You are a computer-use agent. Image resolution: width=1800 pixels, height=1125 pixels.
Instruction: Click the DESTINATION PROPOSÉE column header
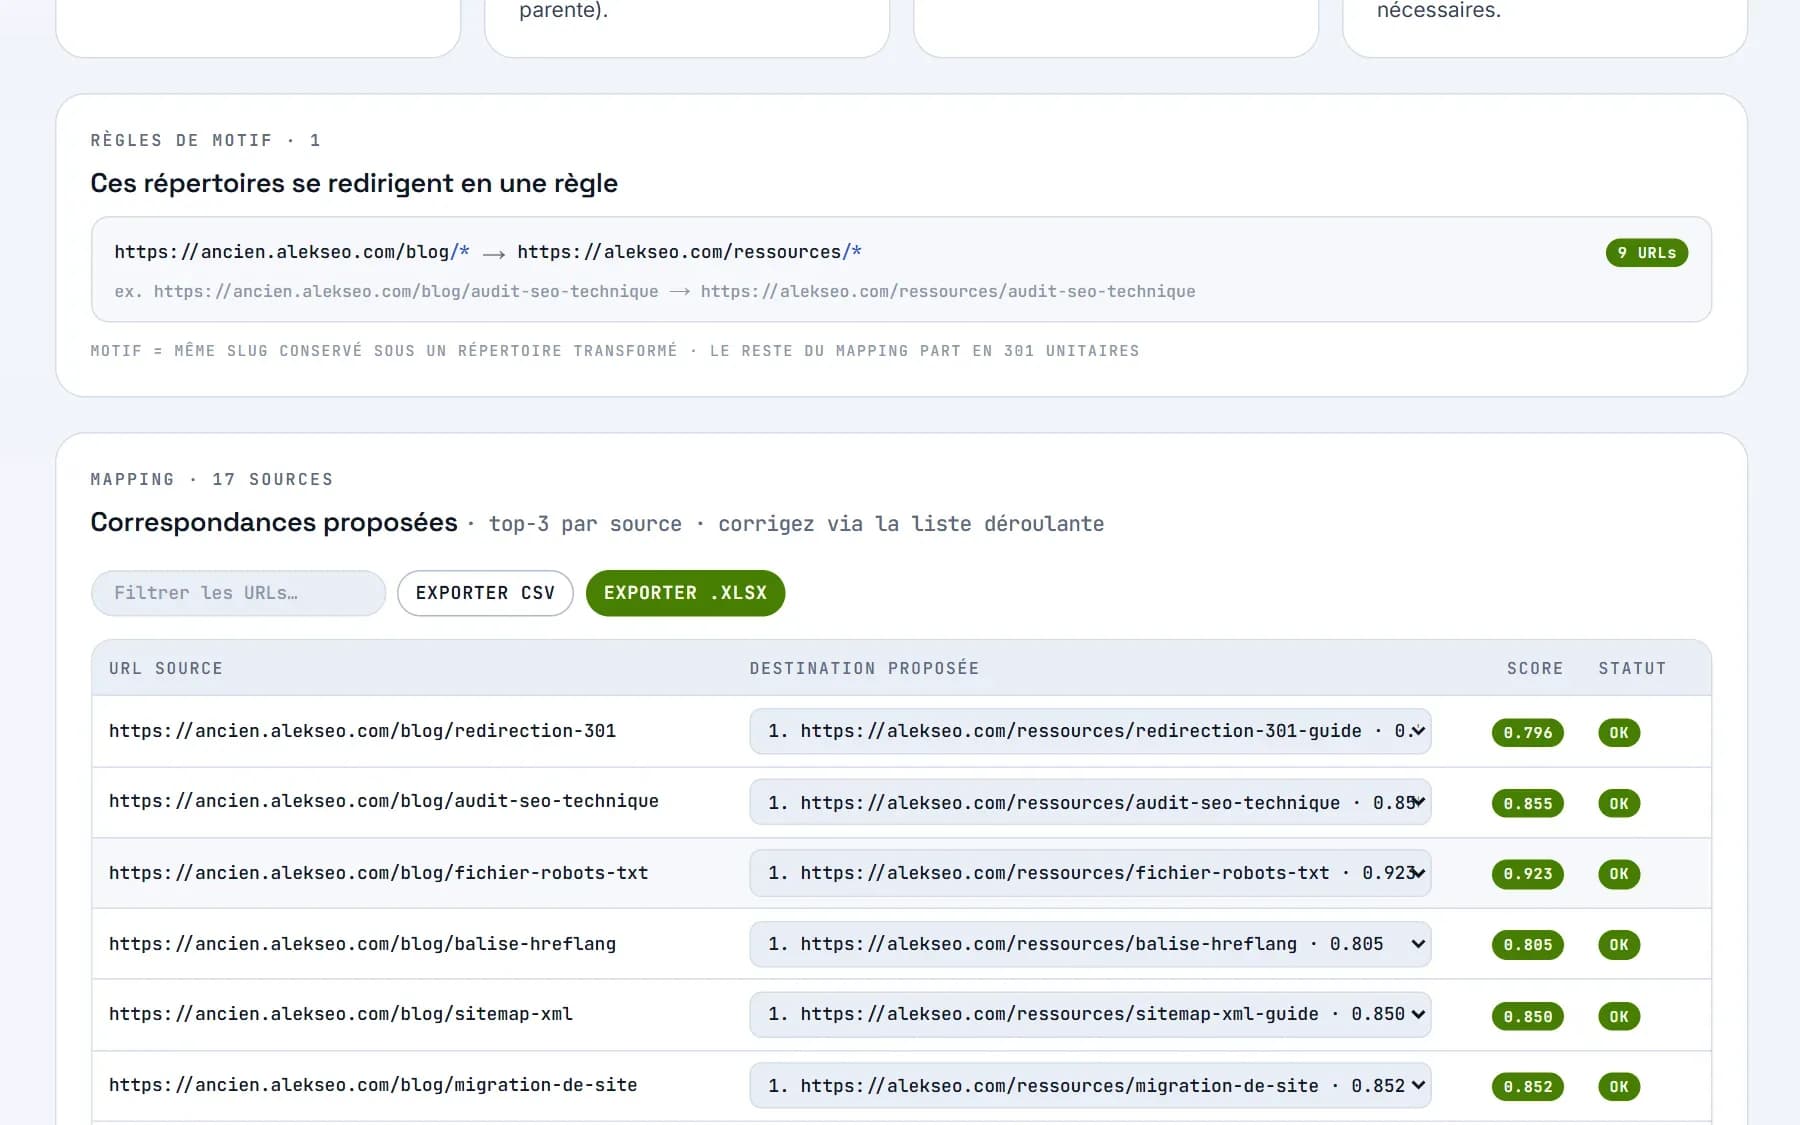coord(865,668)
